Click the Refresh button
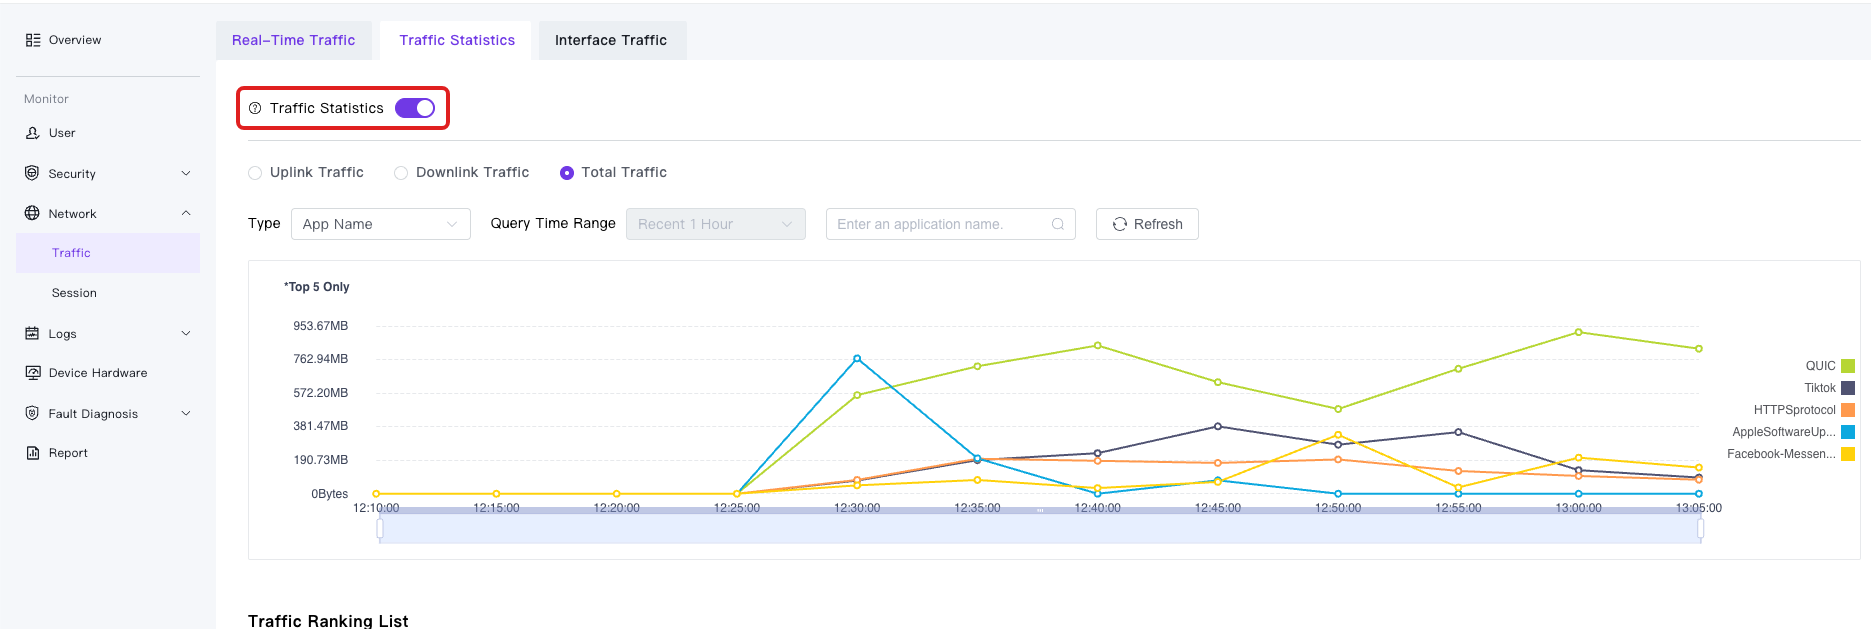 click(1147, 224)
